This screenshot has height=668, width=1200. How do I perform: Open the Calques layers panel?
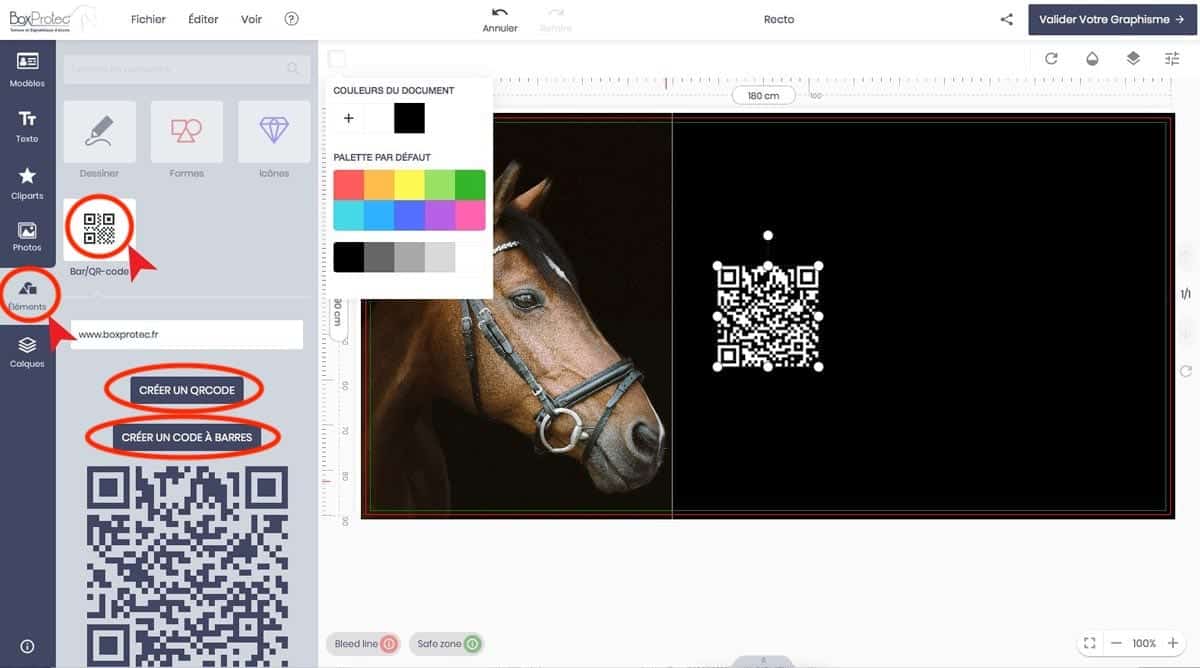tap(27, 351)
